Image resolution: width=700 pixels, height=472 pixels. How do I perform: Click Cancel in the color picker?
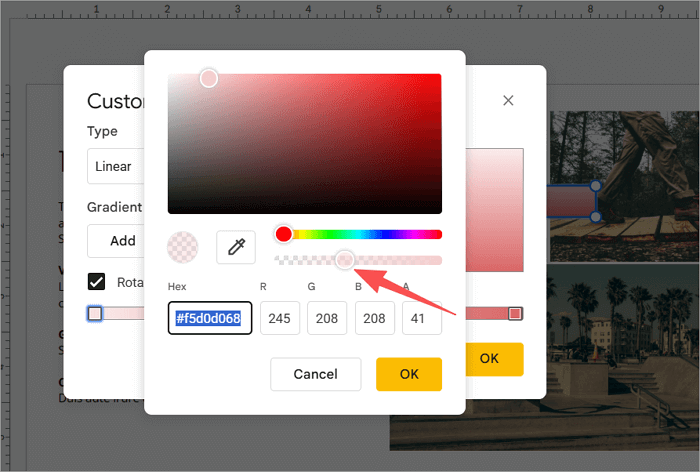[x=316, y=374]
